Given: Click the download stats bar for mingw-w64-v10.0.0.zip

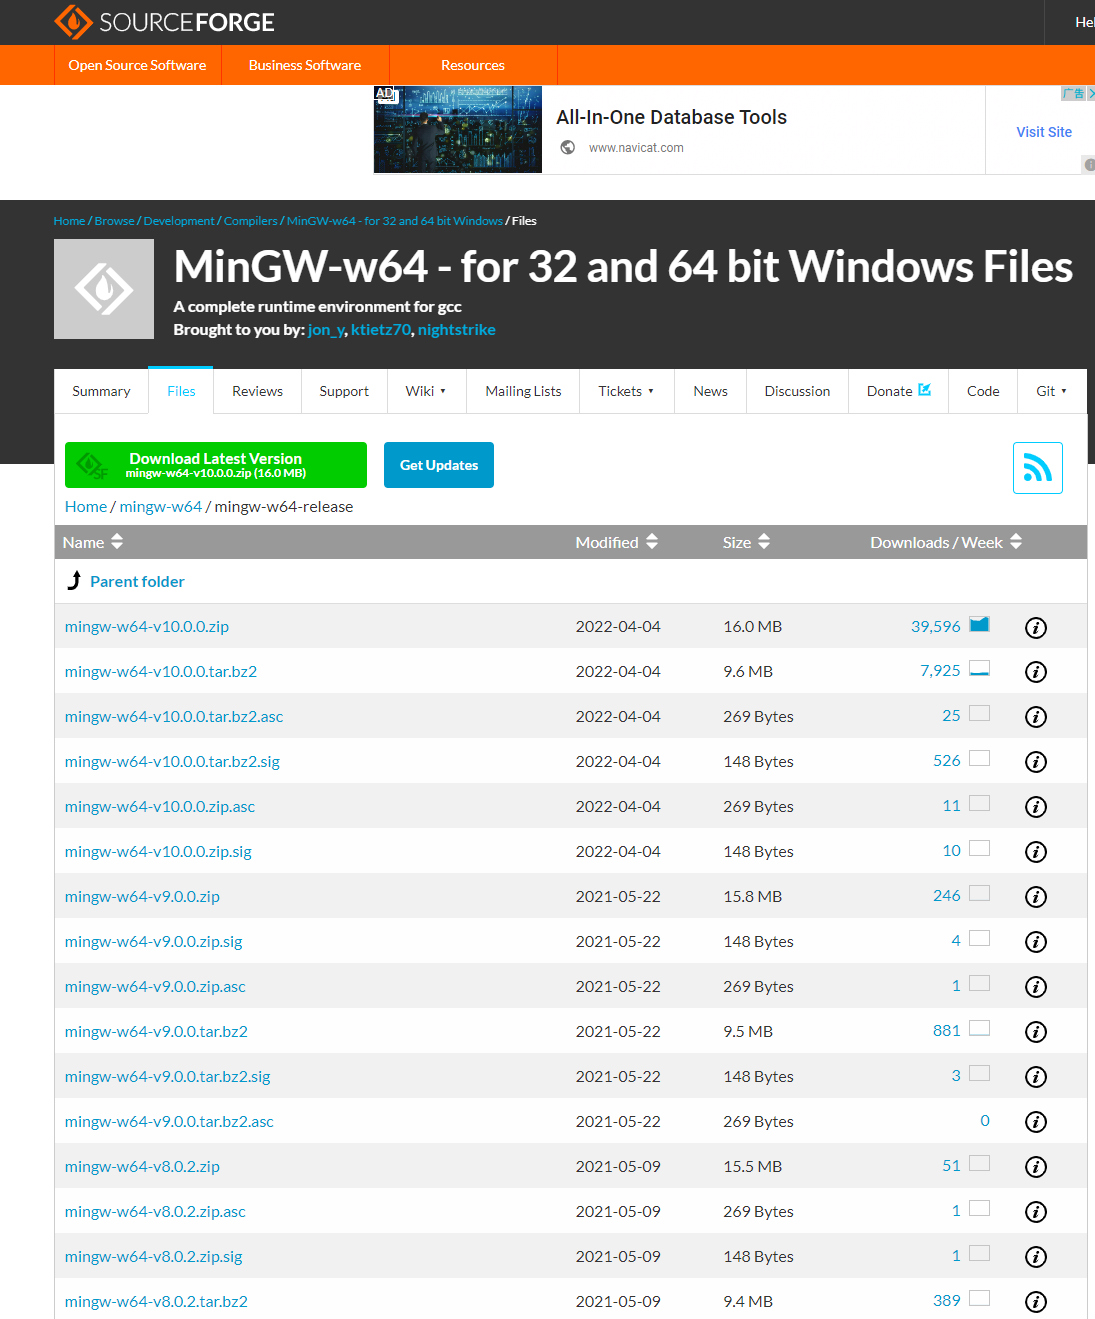Looking at the screenshot, I should 979,625.
